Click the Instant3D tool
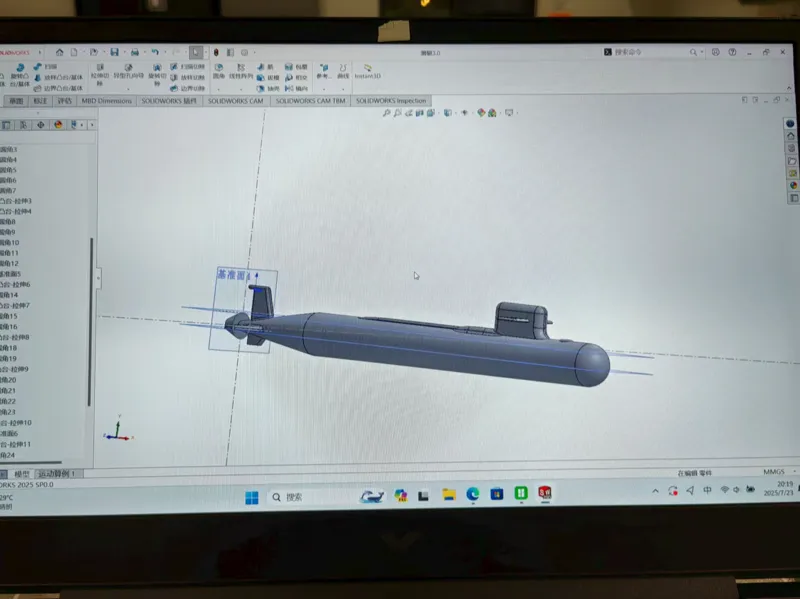 (367, 71)
